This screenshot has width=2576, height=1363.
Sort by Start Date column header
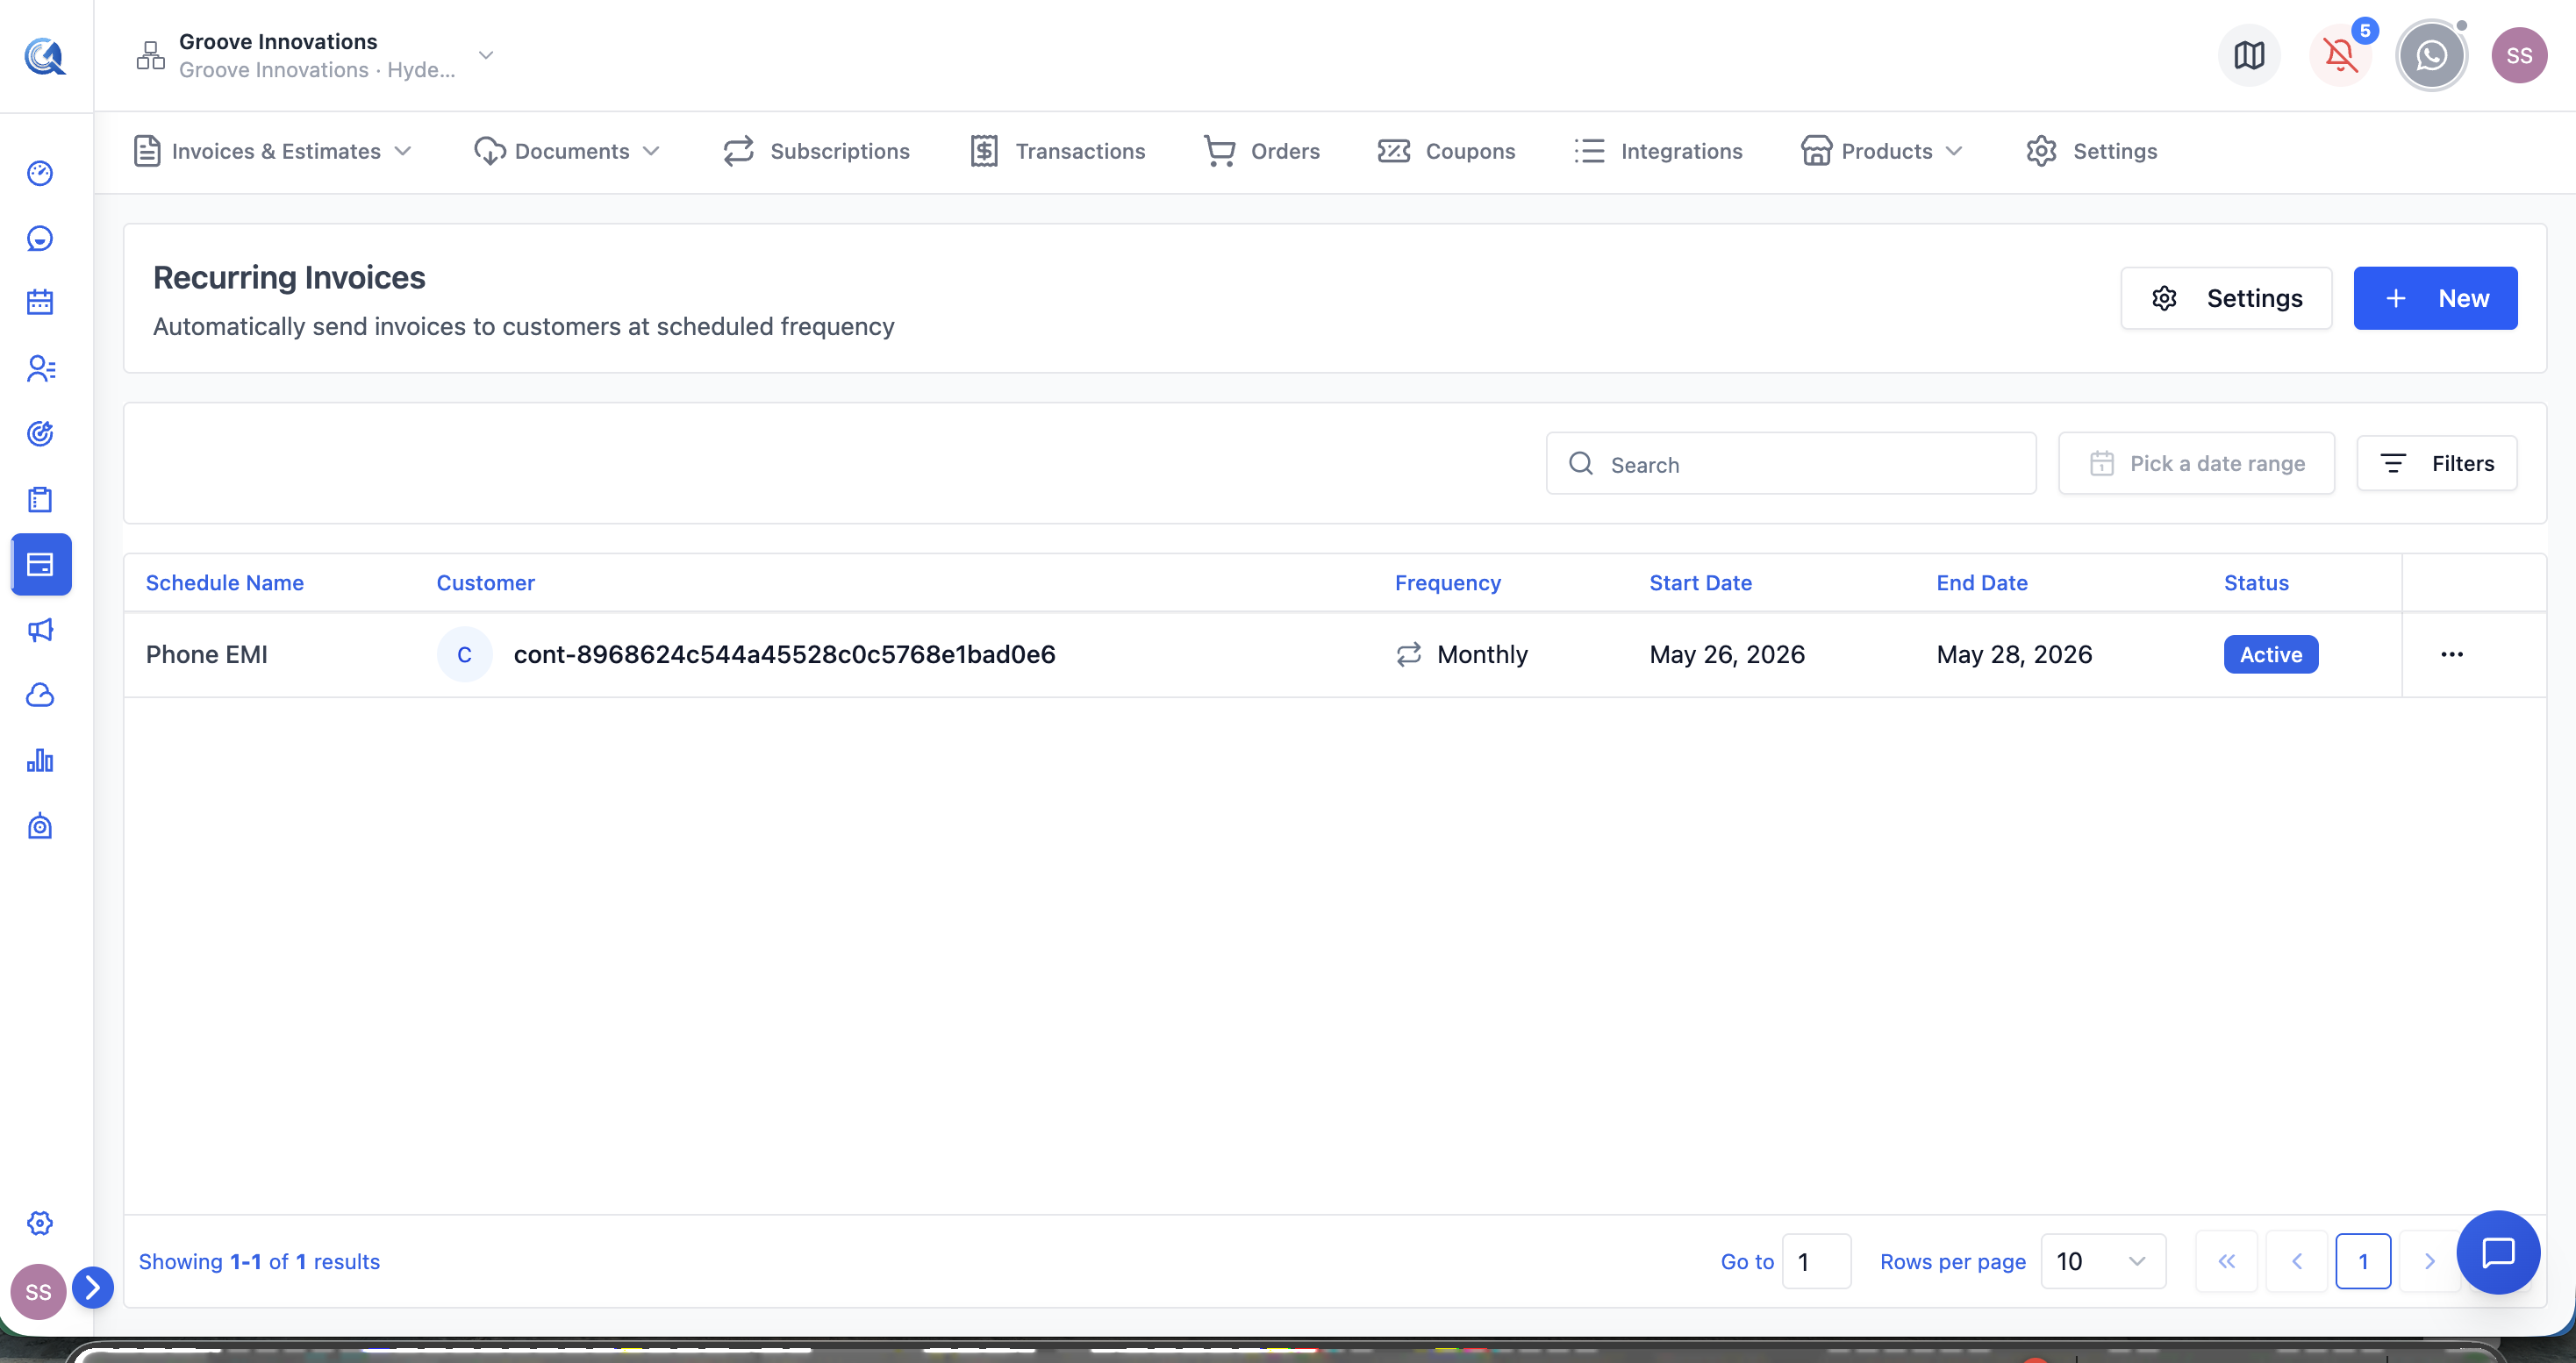(1700, 582)
